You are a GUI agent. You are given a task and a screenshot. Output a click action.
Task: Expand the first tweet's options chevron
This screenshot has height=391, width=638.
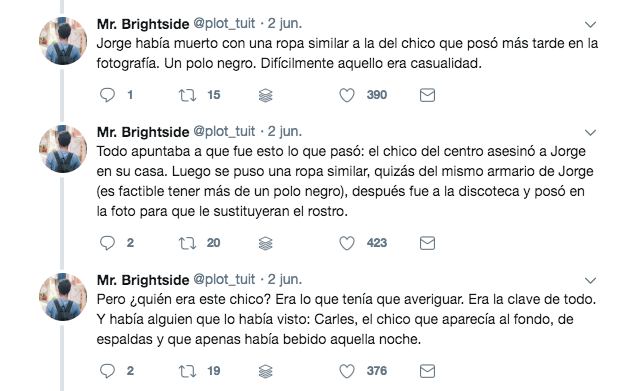point(590,24)
